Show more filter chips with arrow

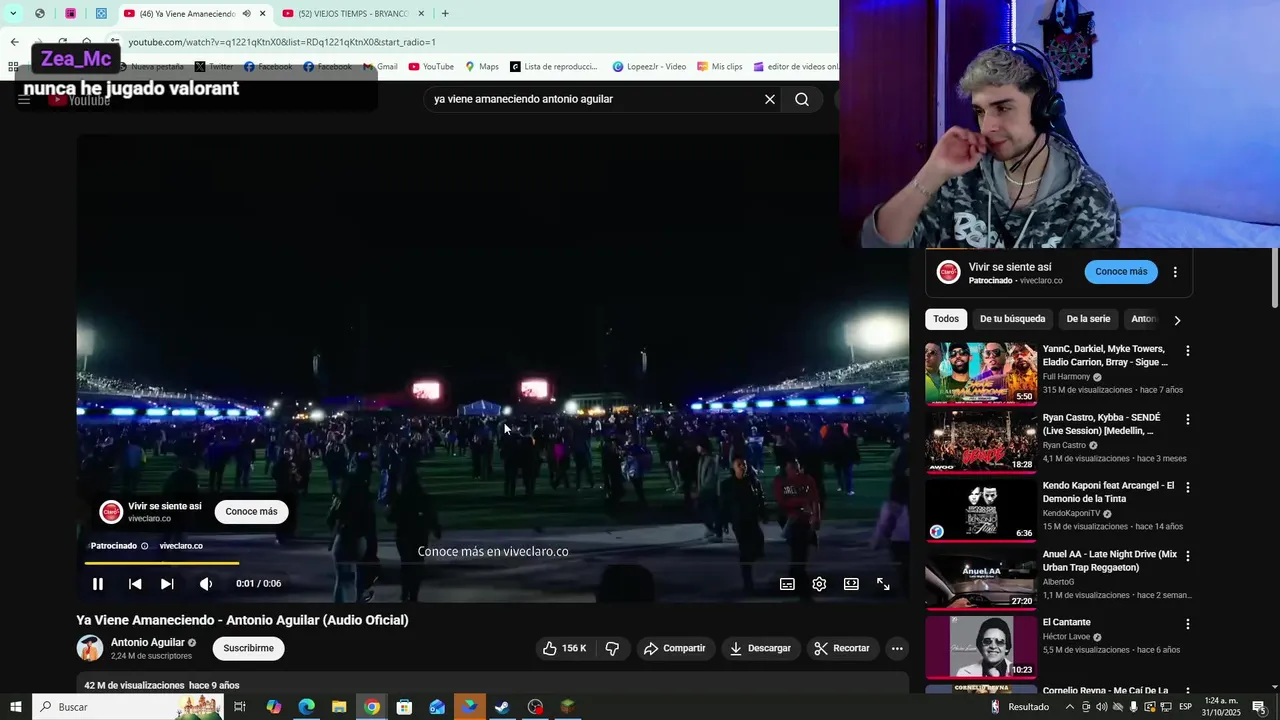1177,320
